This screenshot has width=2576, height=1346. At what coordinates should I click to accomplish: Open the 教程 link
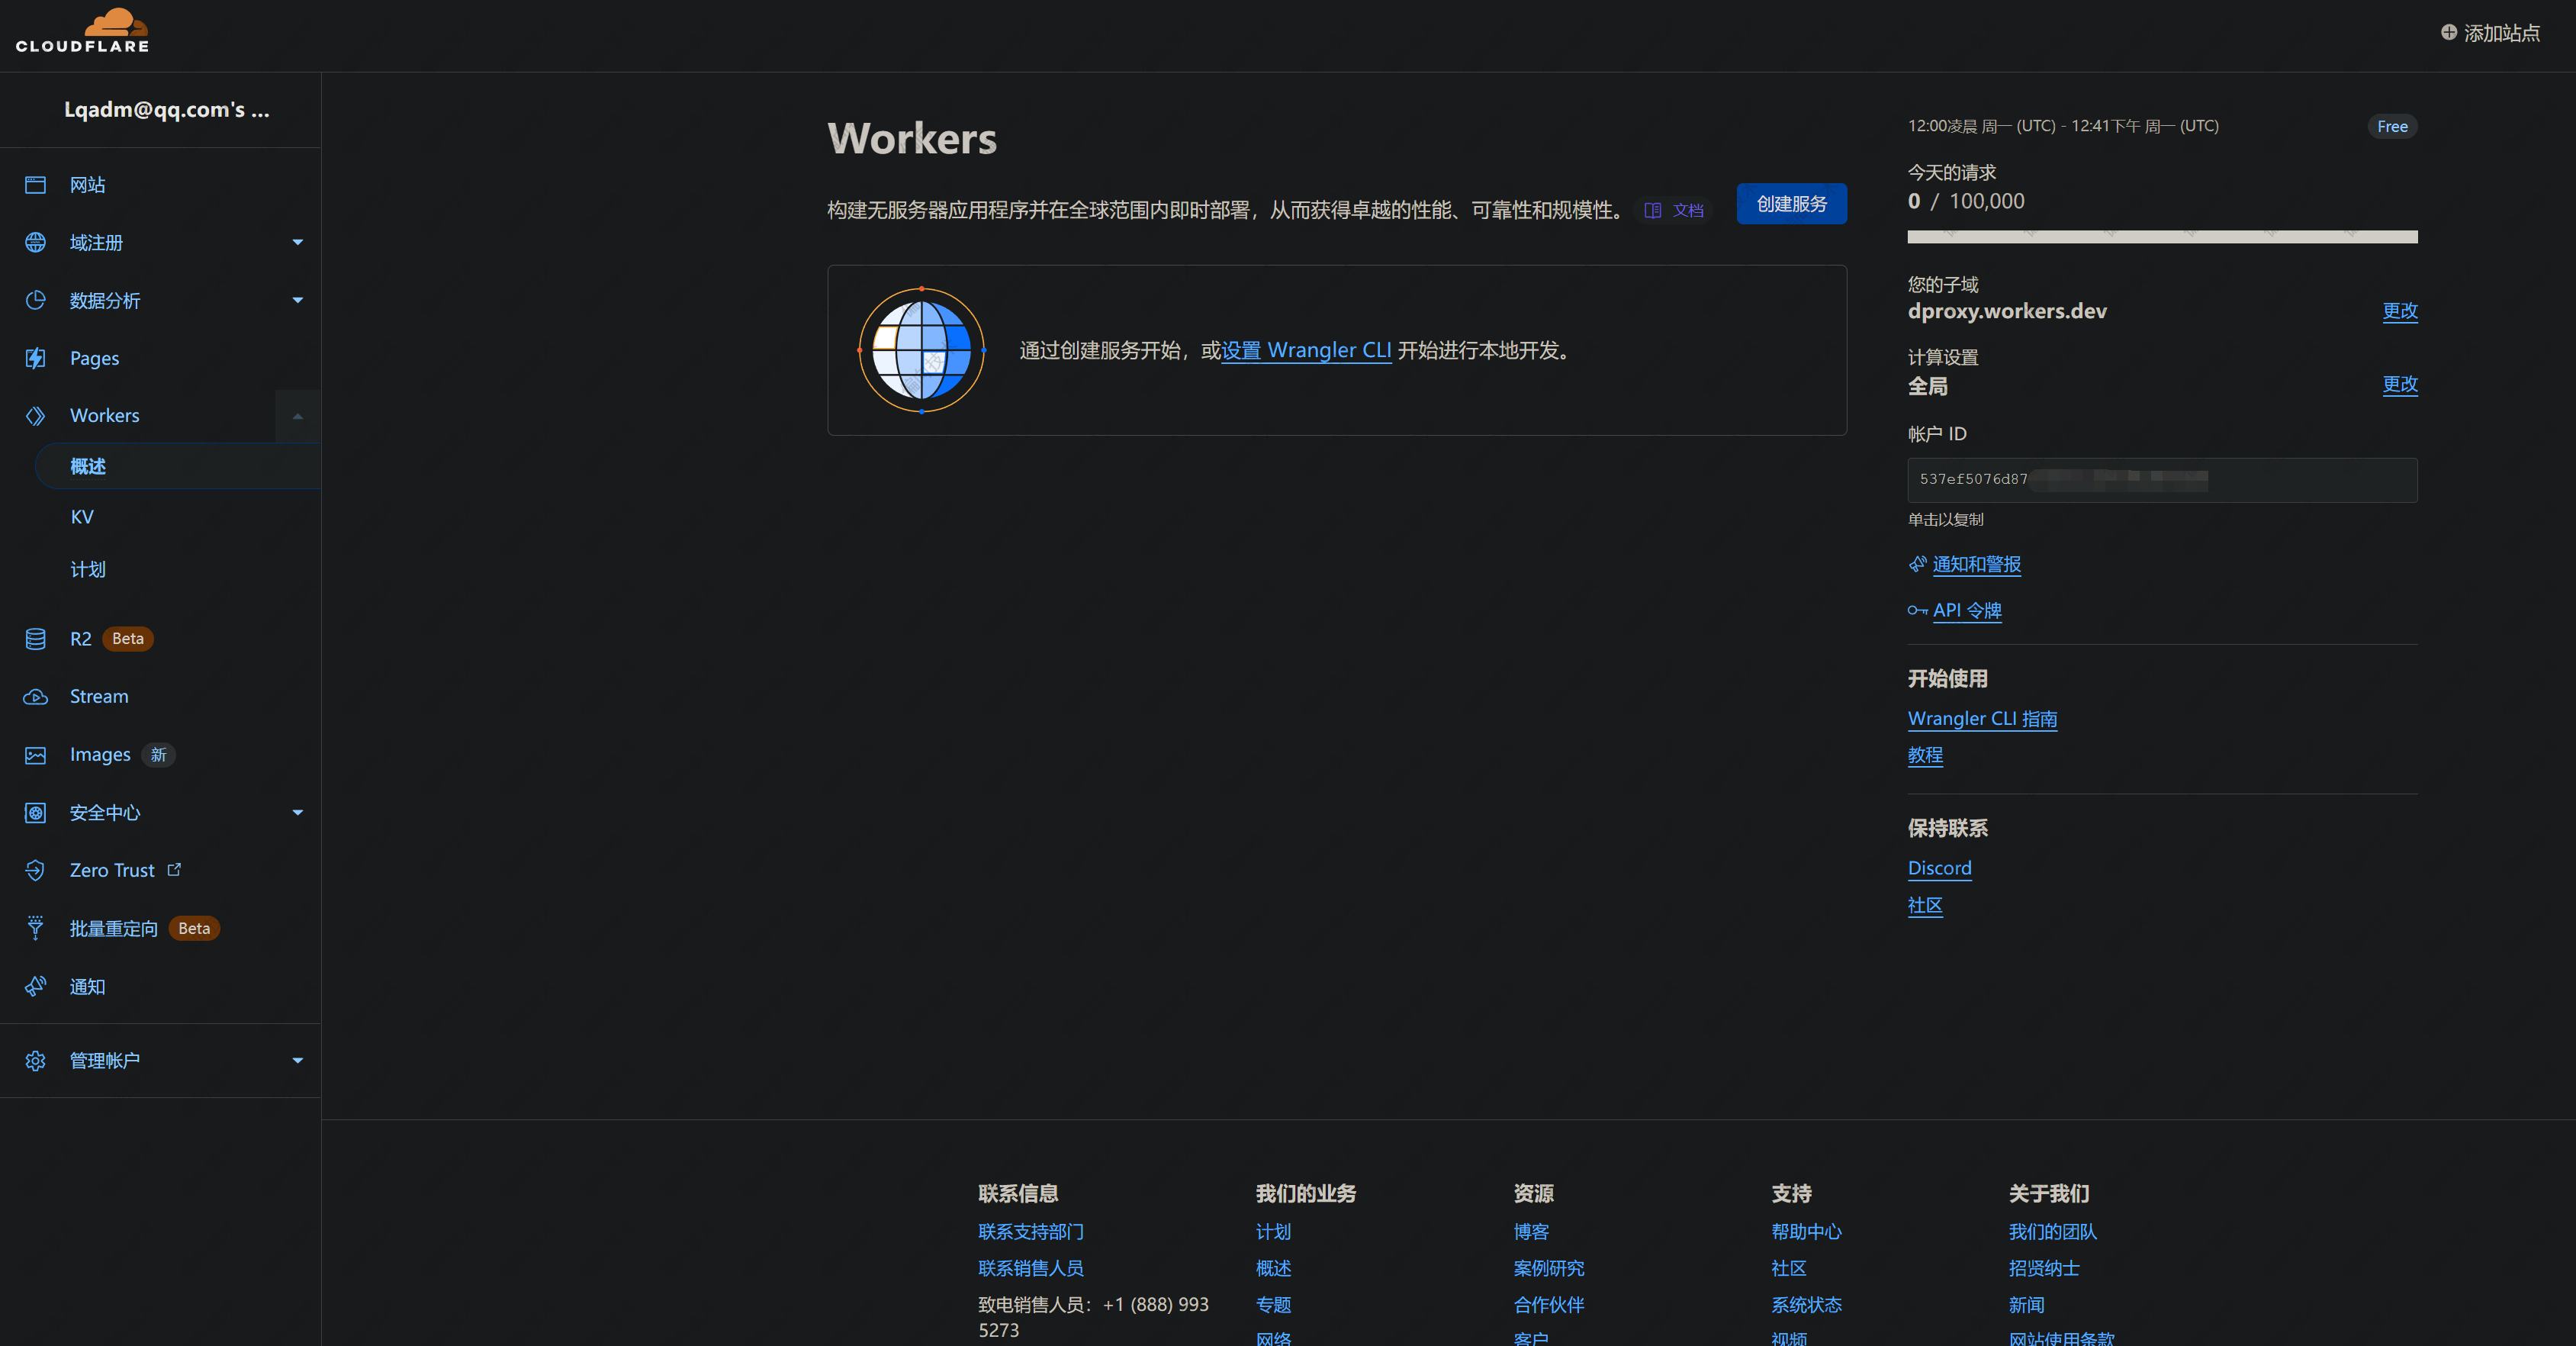point(1925,755)
